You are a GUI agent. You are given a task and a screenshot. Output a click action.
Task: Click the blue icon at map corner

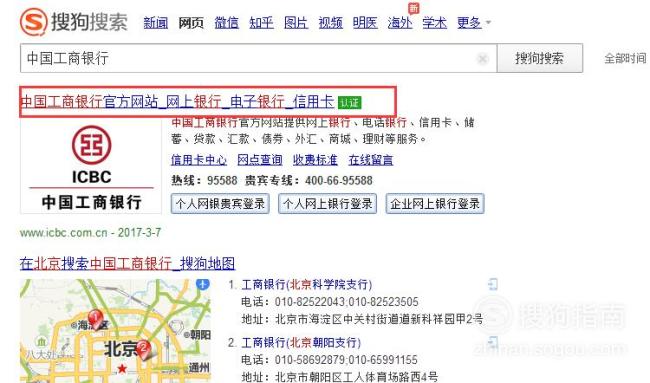[203, 284]
